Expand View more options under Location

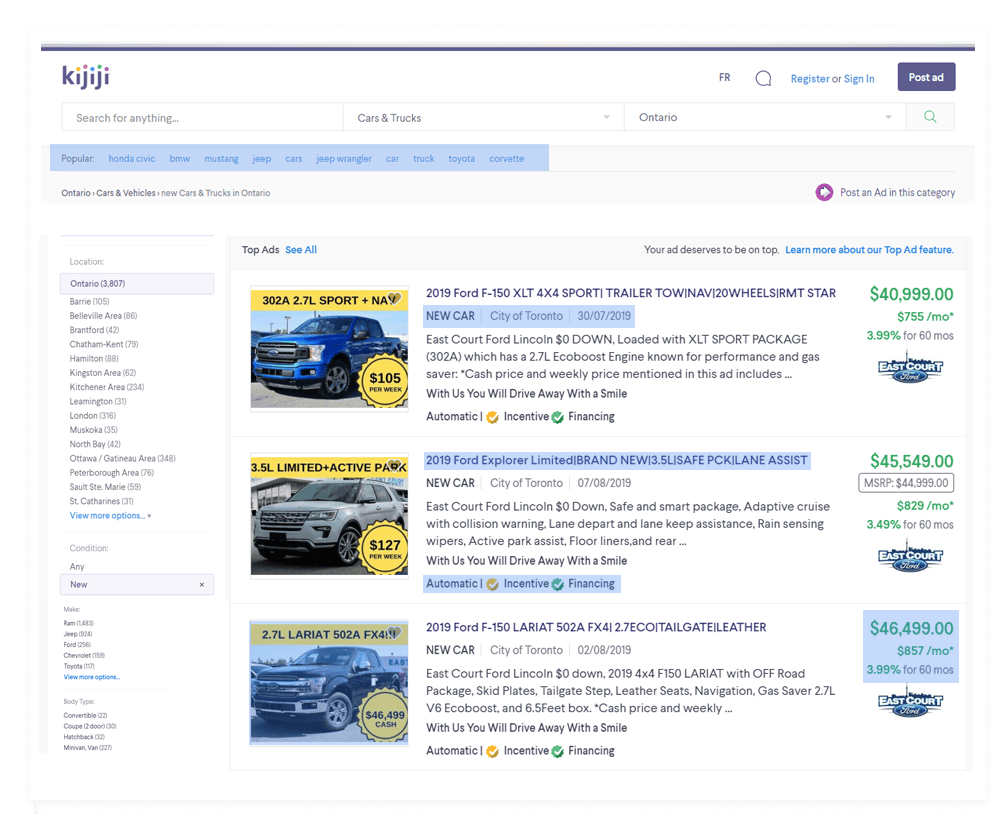tap(110, 516)
